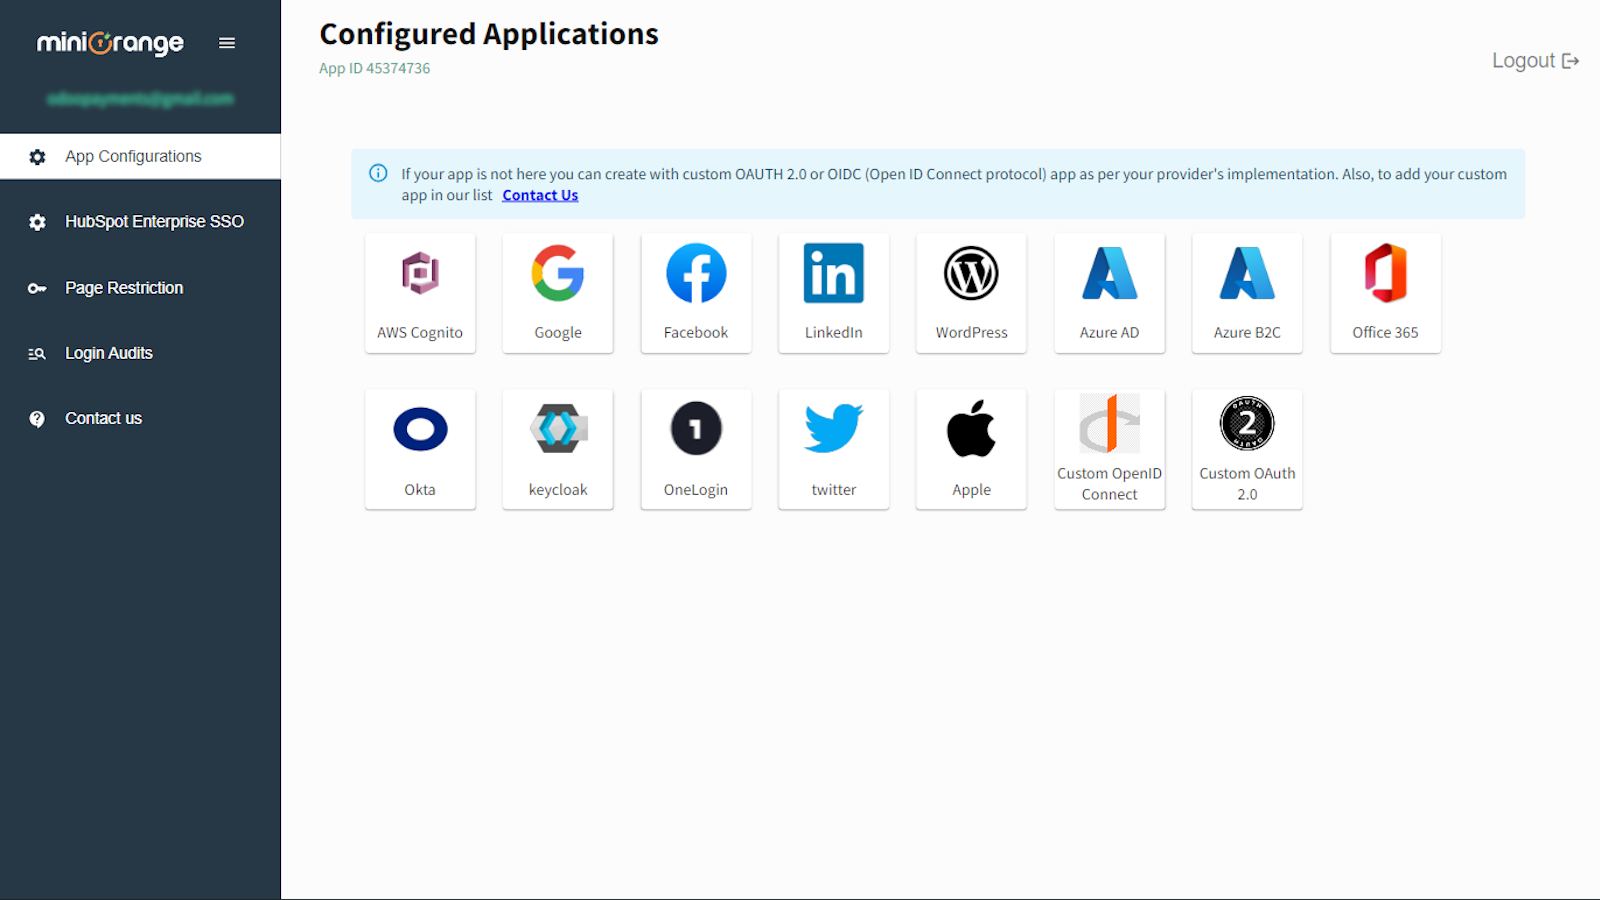
Task: Open App Configurations in the sidebar
Action: pyautogui.click(x=132, y=156)
